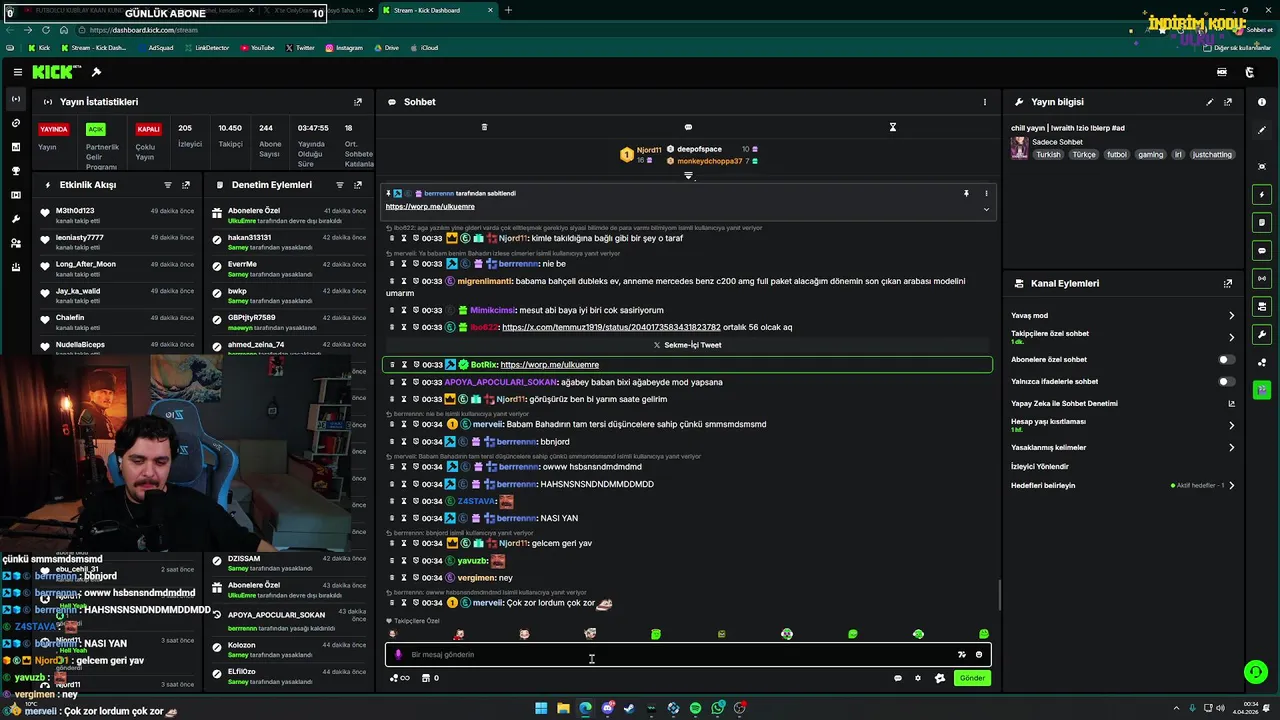The height and width of the screenshot is (720, 1280).
Task: Toggle the wrench widget in right sidebar
Action: [x=1262, y=334]
